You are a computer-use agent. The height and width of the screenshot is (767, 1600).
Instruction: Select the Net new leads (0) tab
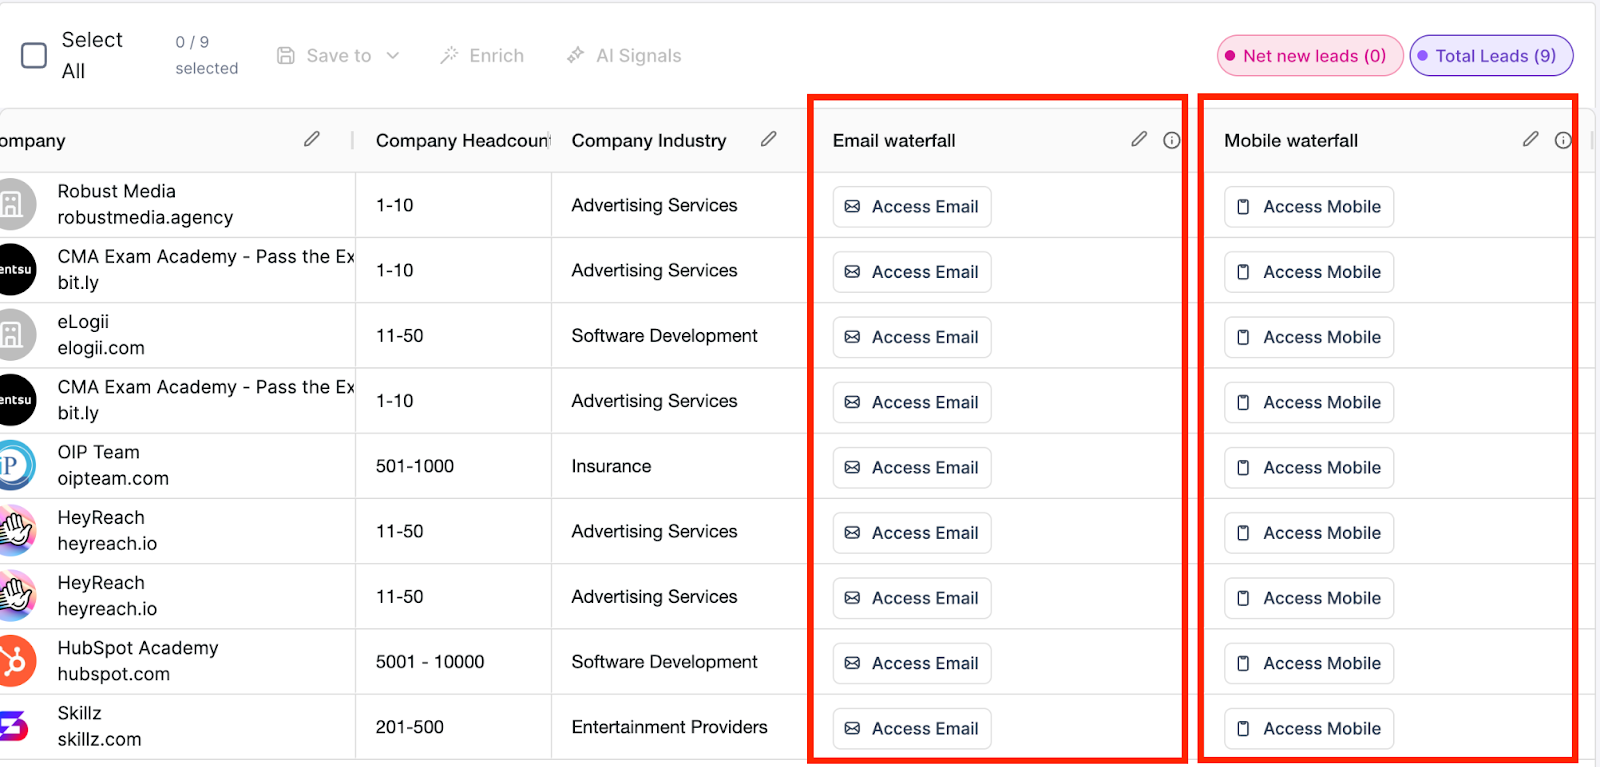[1310, 56]
